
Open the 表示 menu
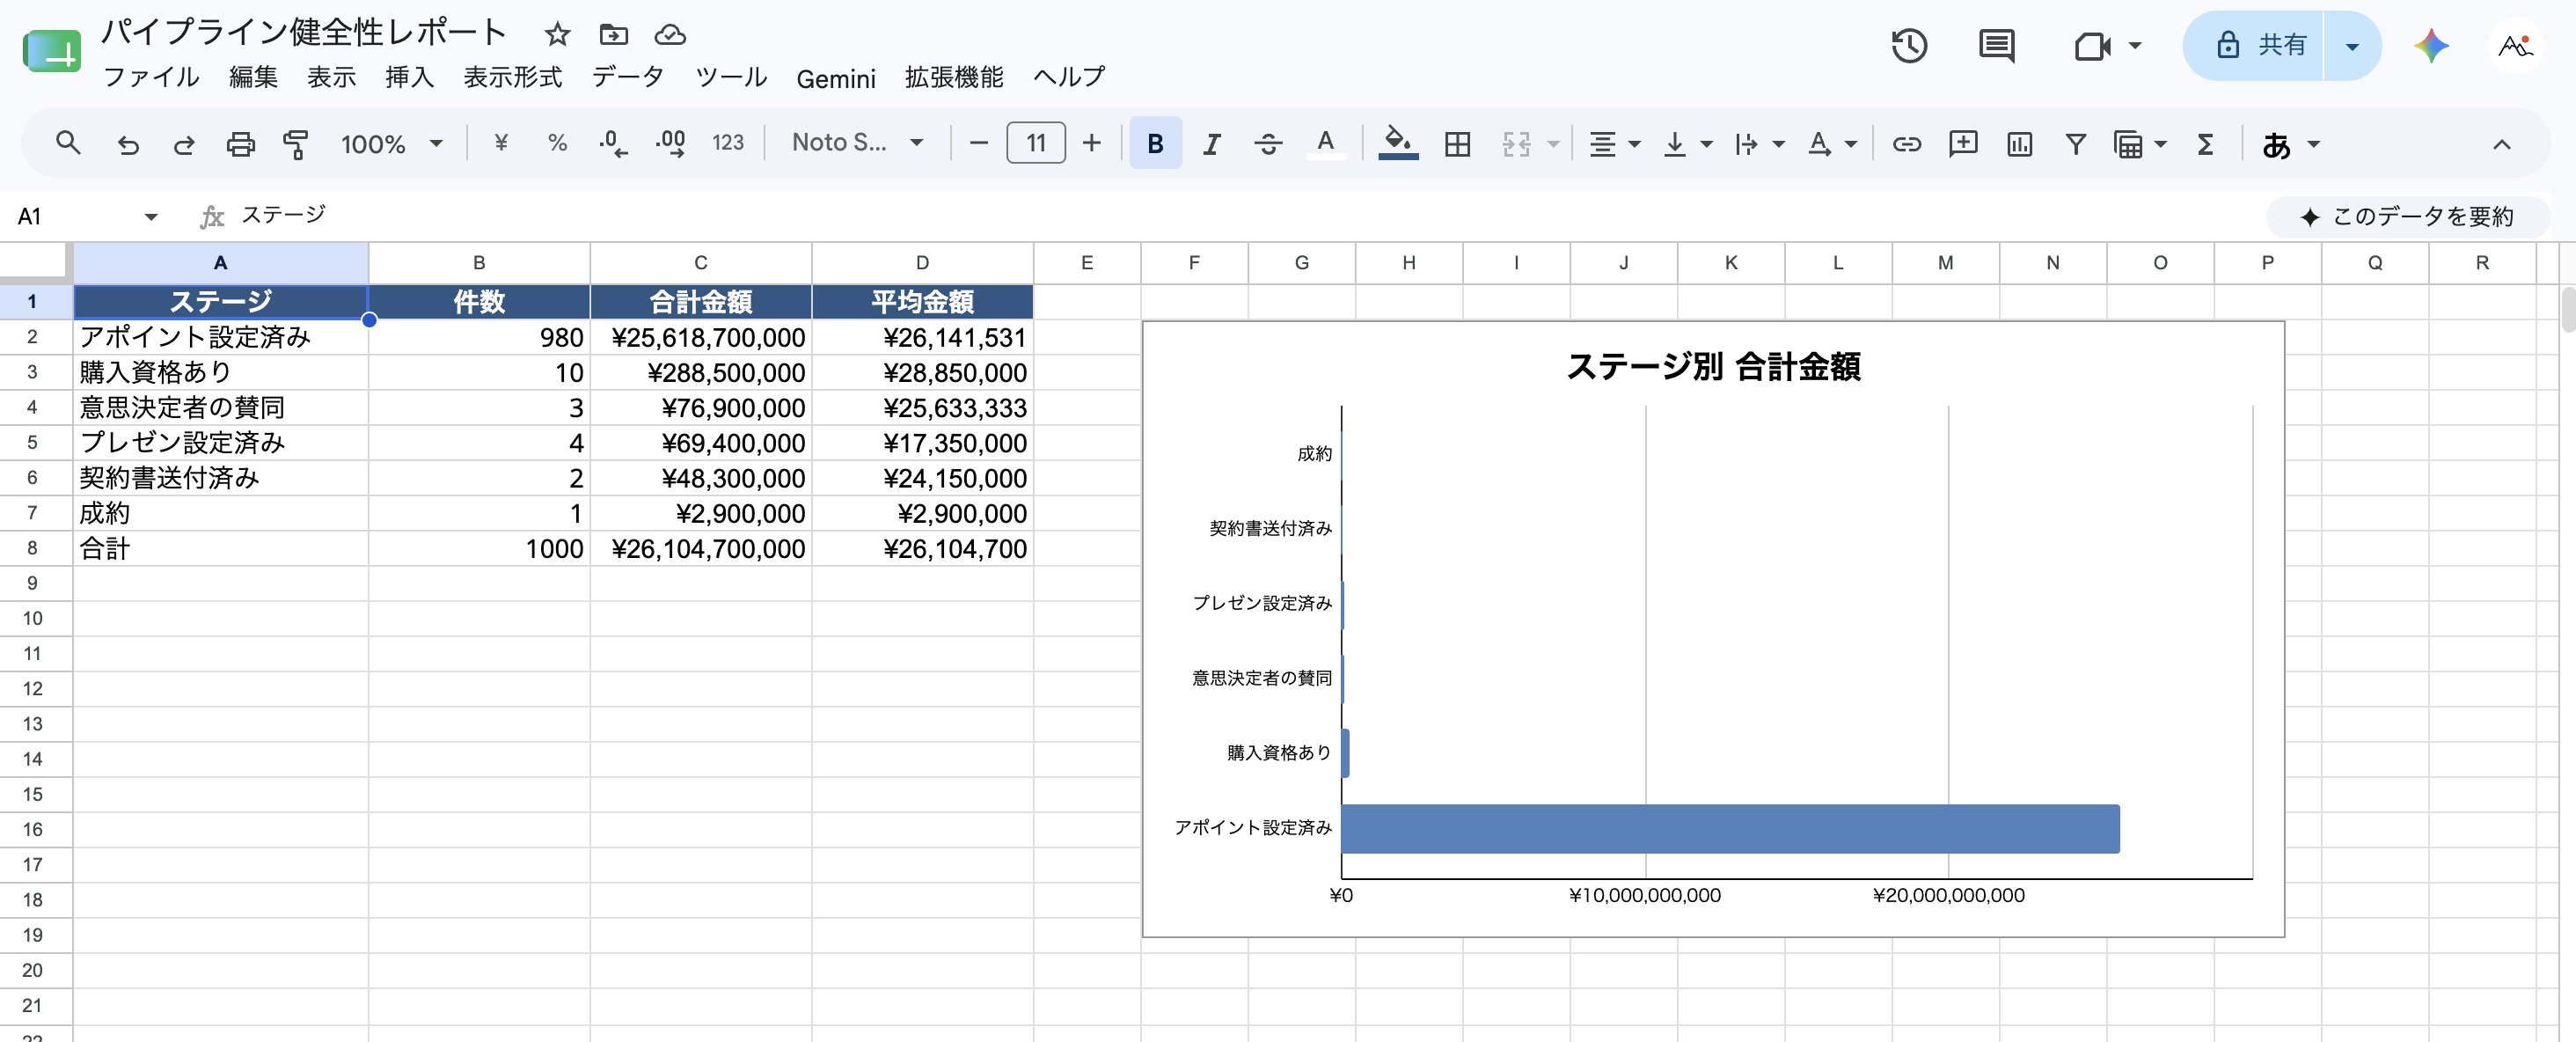tap(331, 77)
